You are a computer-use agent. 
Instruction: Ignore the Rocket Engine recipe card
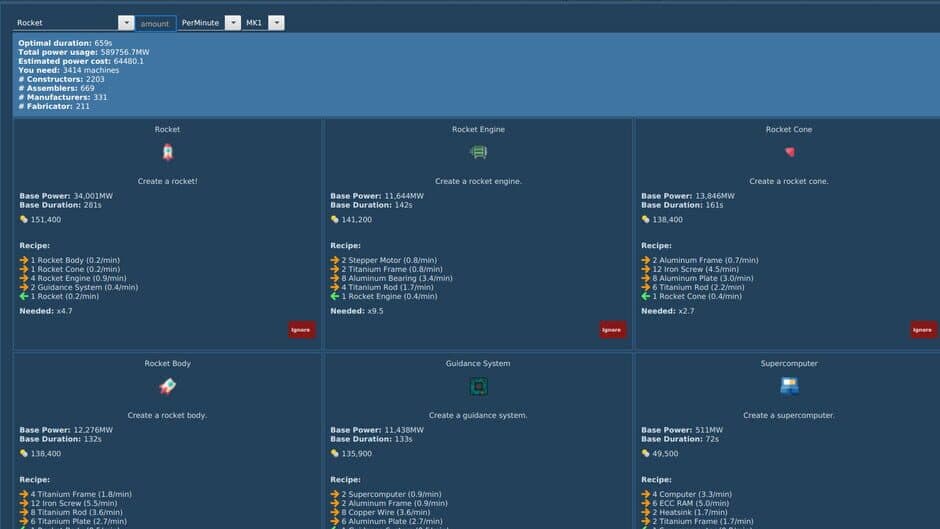tap(612, 330)
